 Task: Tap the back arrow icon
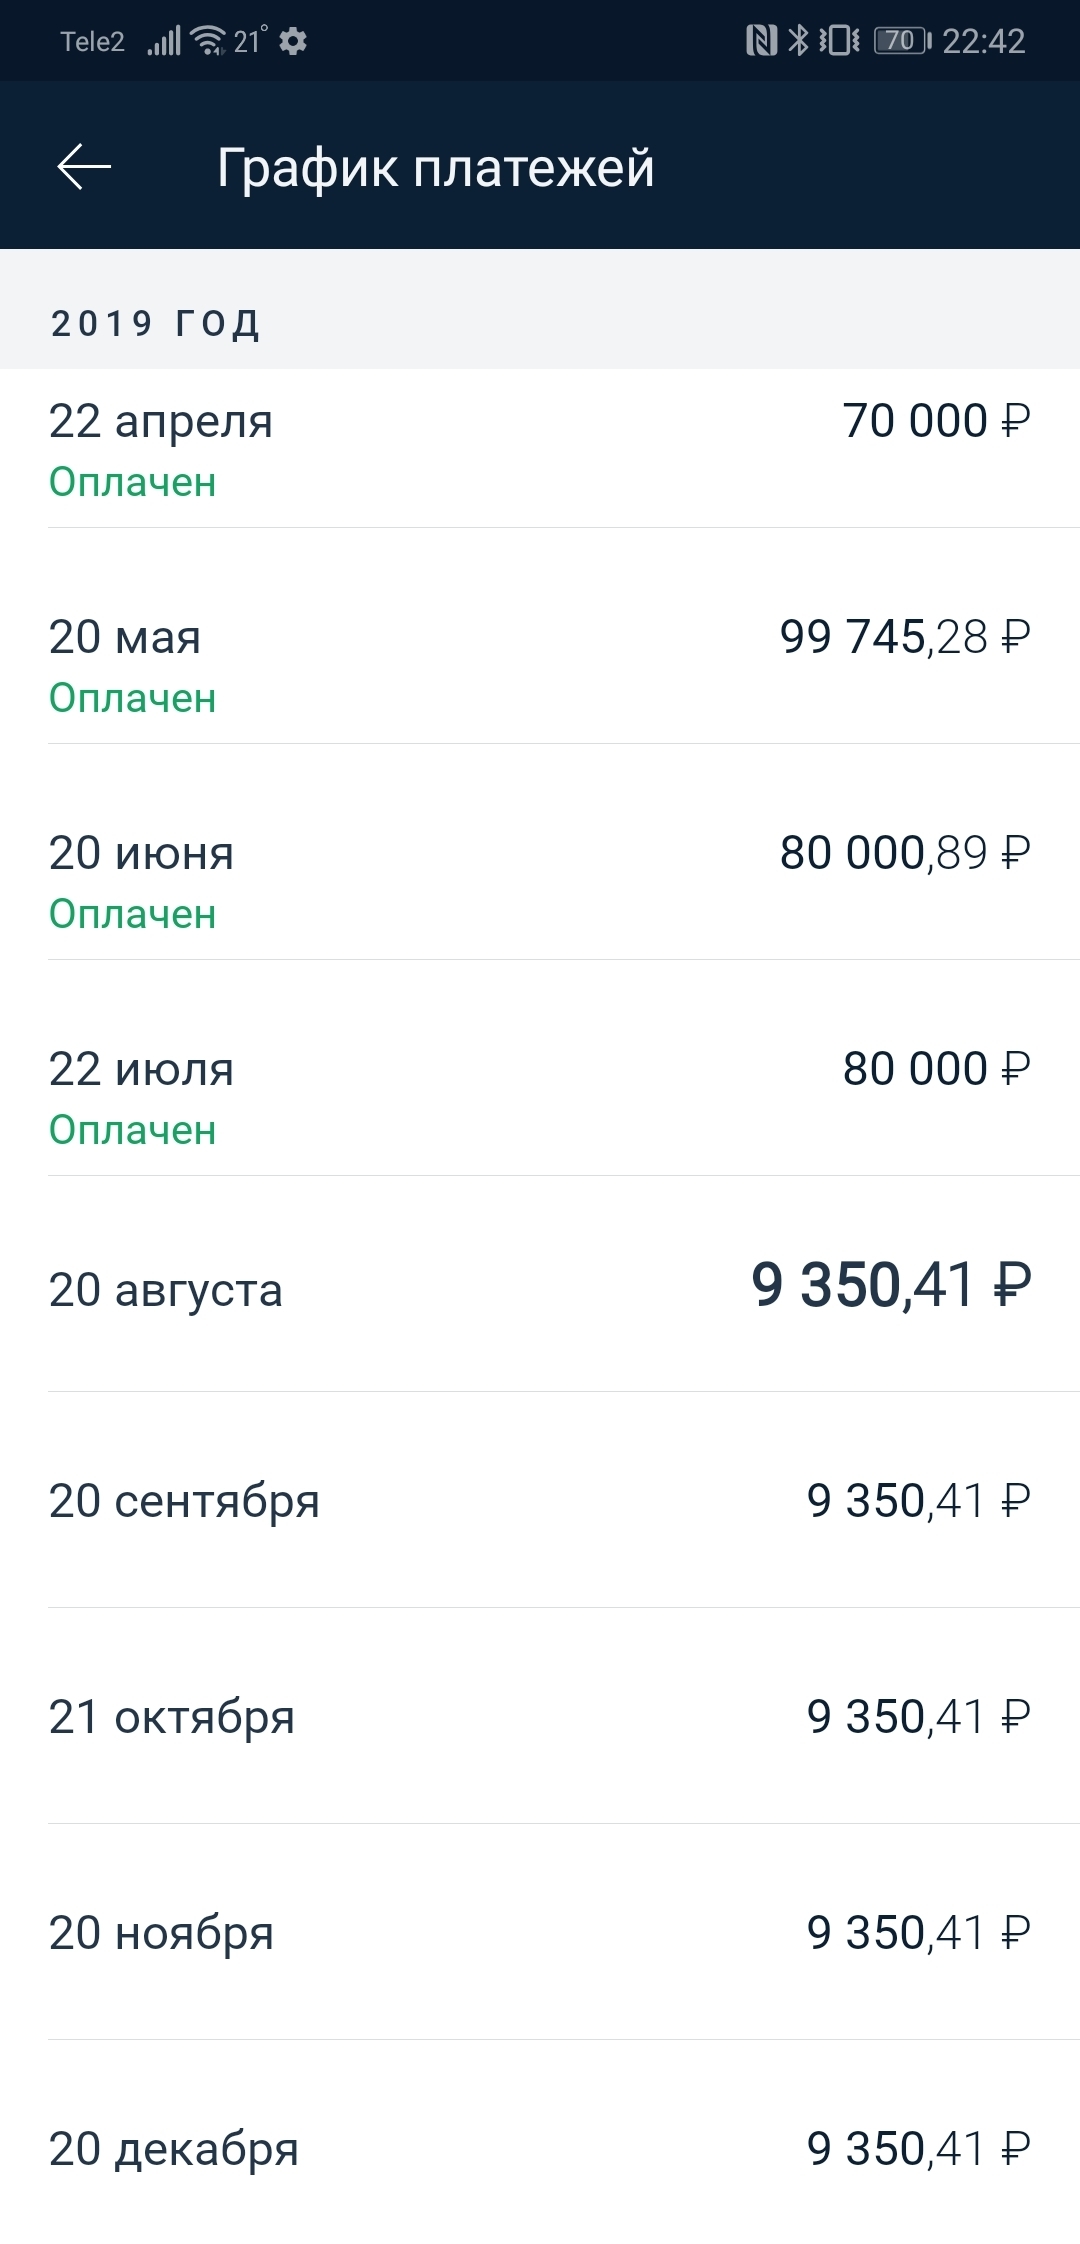click(x=84, y=166)
